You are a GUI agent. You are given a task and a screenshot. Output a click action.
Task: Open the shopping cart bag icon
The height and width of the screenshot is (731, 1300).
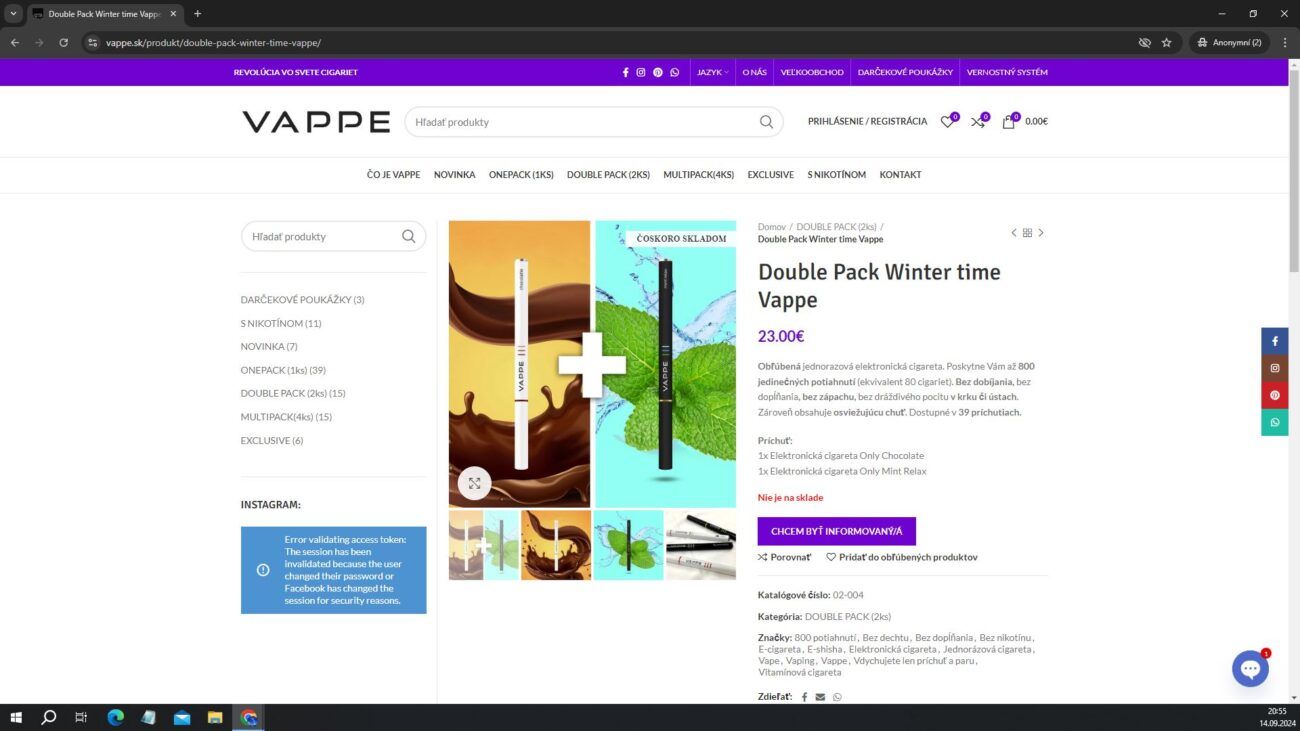(x=1008, y=122)
